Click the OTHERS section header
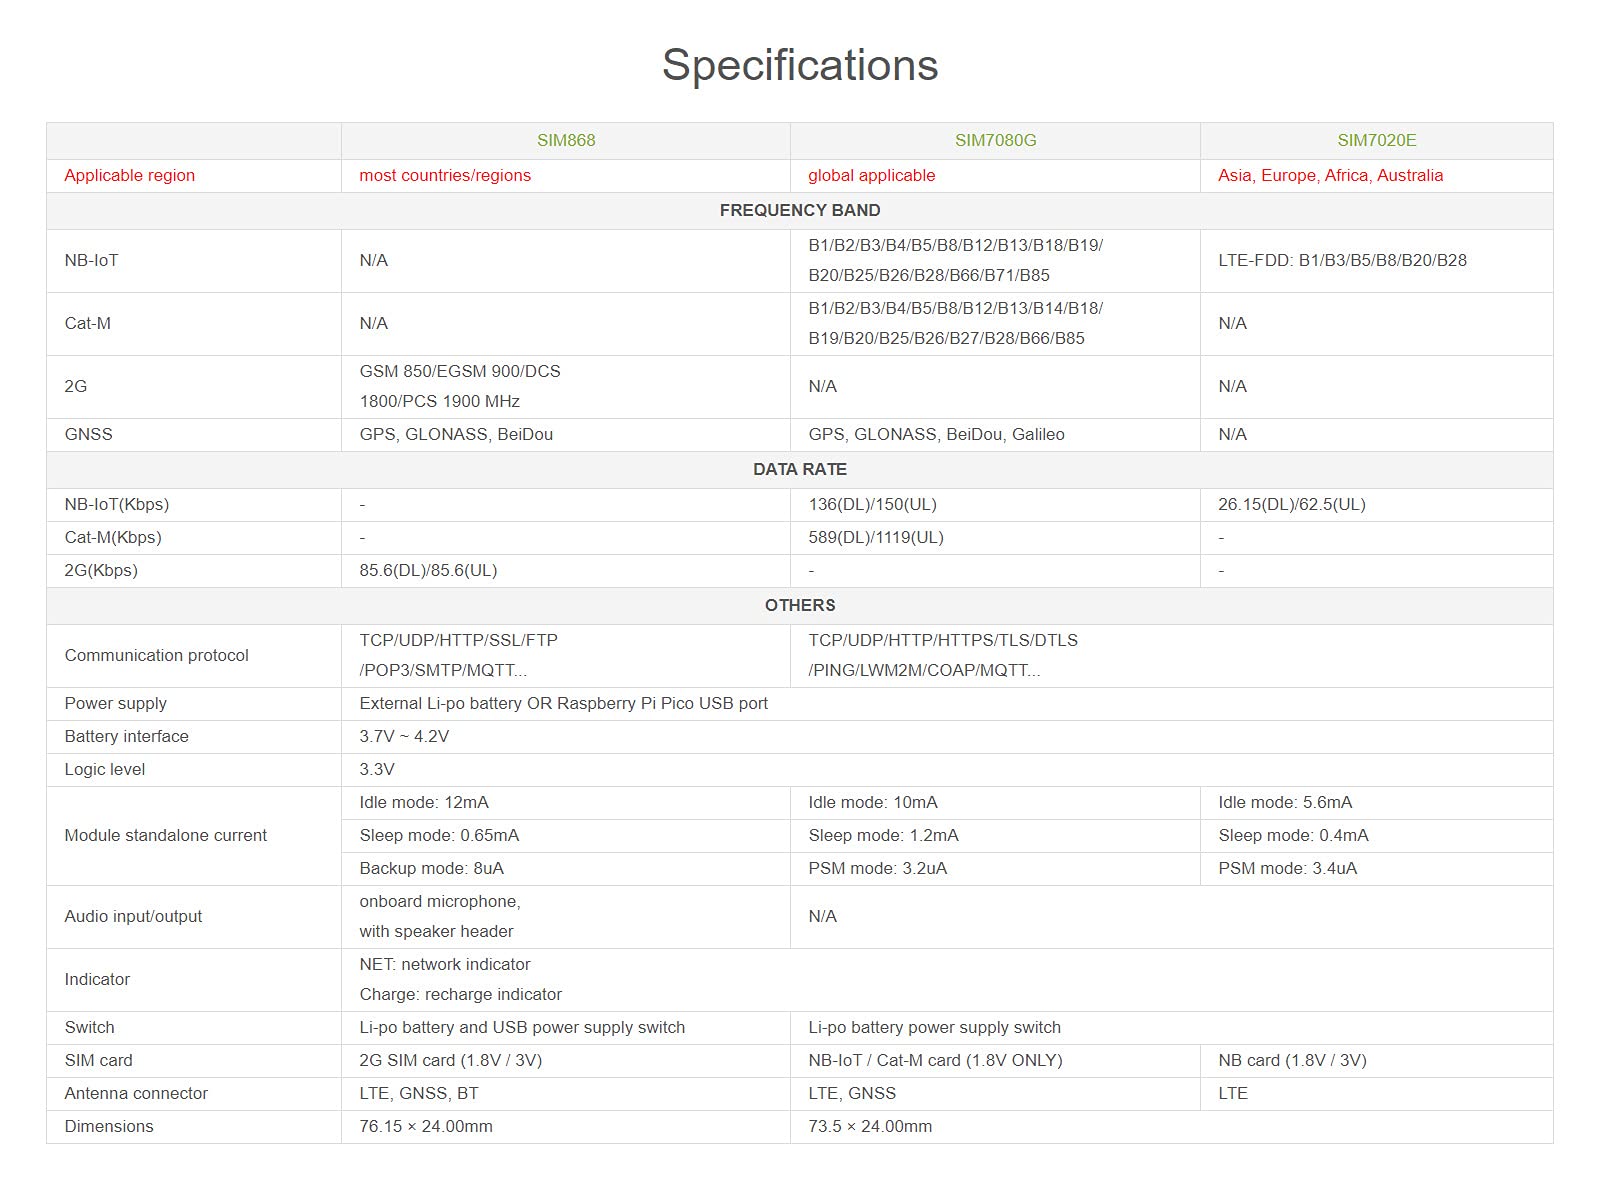1600x1200 pixels. pyautogui.click(x=800, y=605)
